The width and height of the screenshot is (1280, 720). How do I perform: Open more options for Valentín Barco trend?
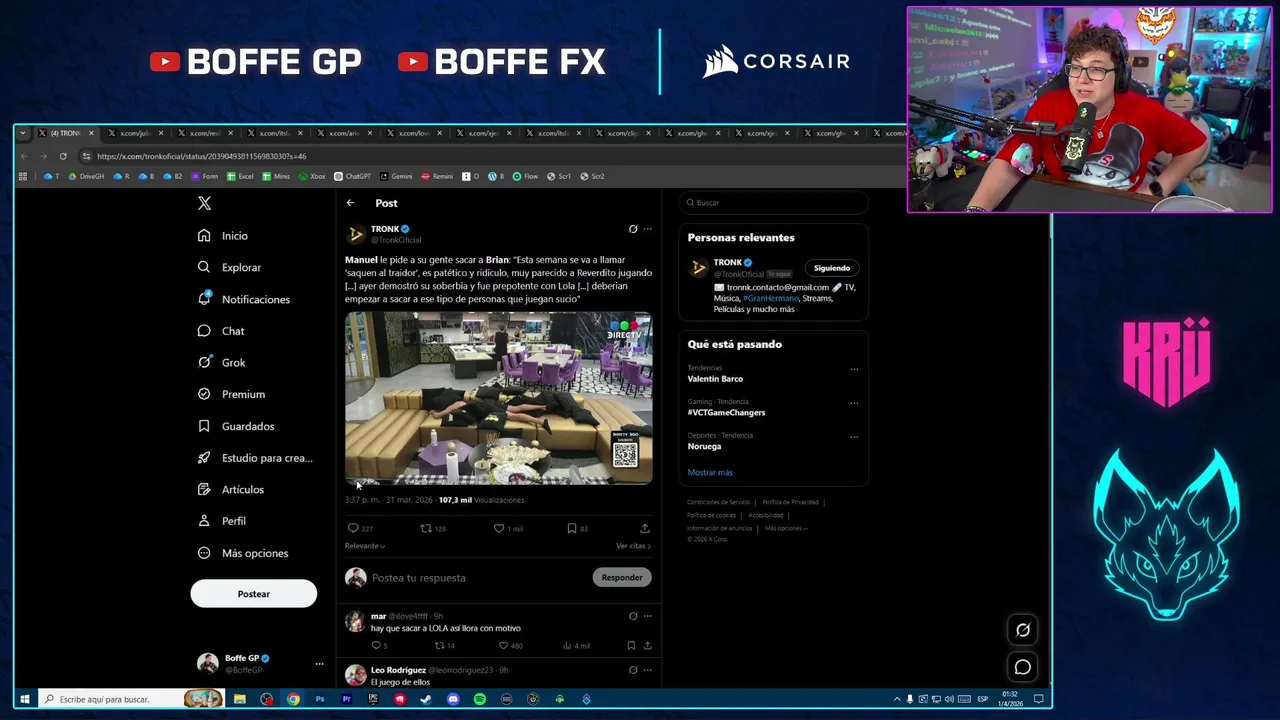[854, 369]
